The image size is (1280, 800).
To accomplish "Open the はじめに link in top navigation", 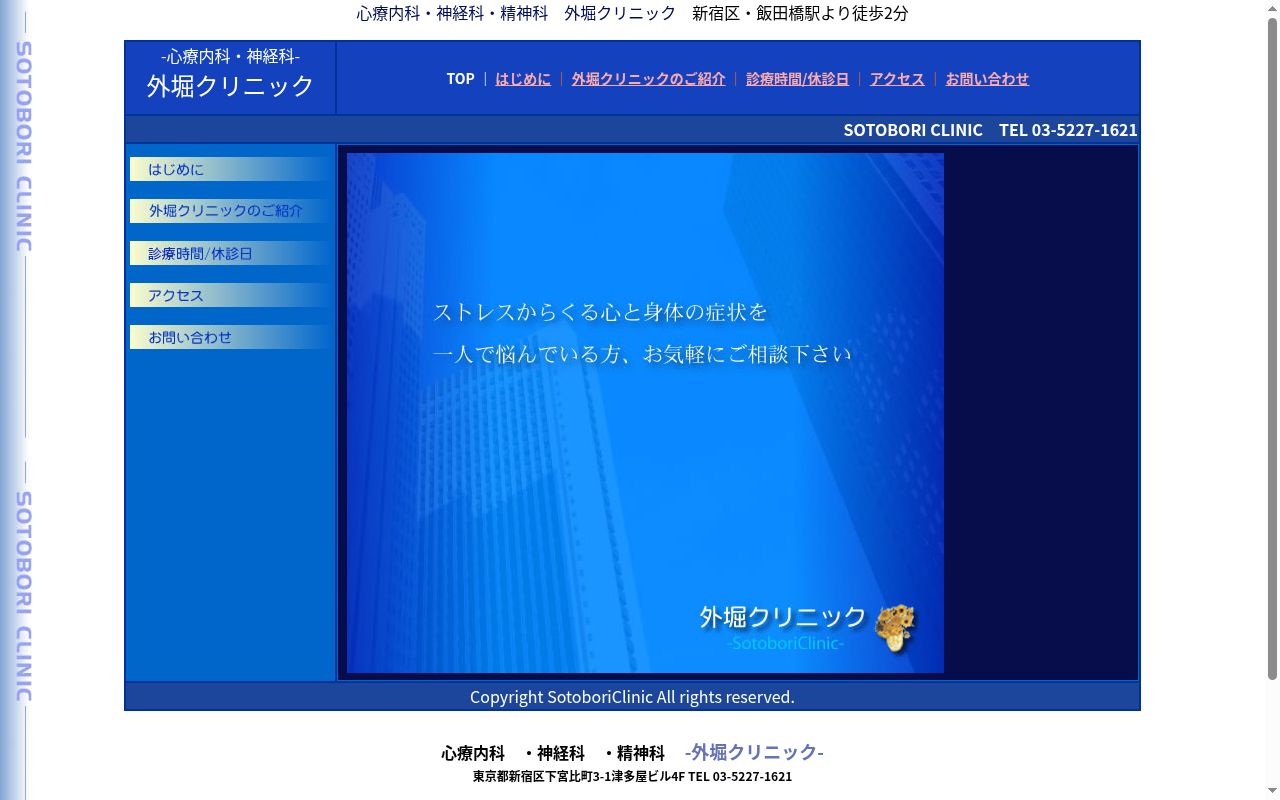I will (x=523, y=79).
